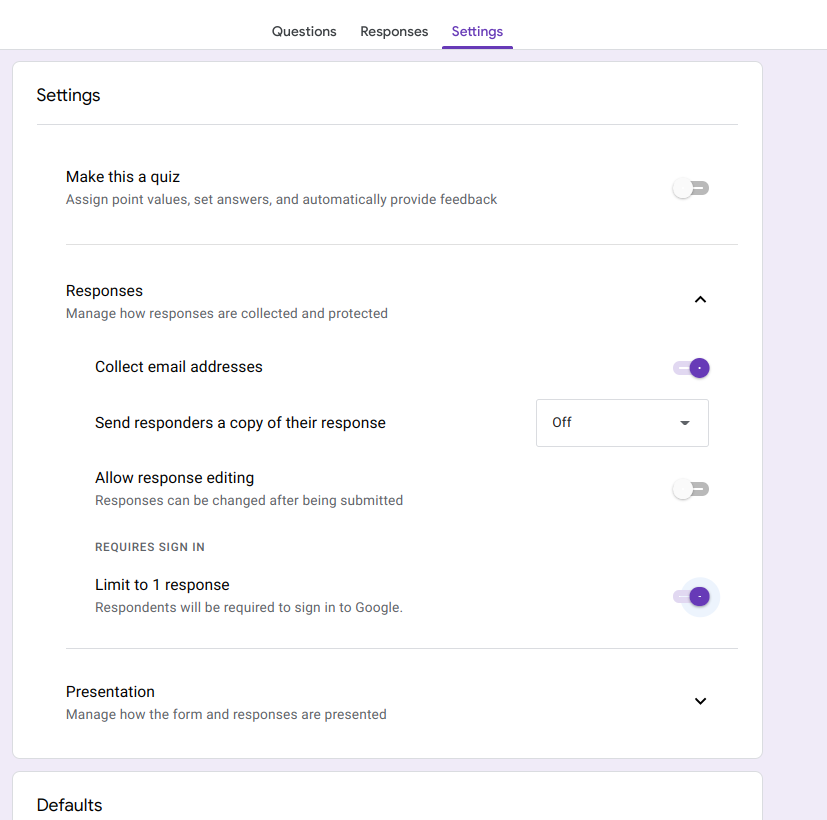Open the Send responders copy dropdown showing Off

click(x=622, y=423)
